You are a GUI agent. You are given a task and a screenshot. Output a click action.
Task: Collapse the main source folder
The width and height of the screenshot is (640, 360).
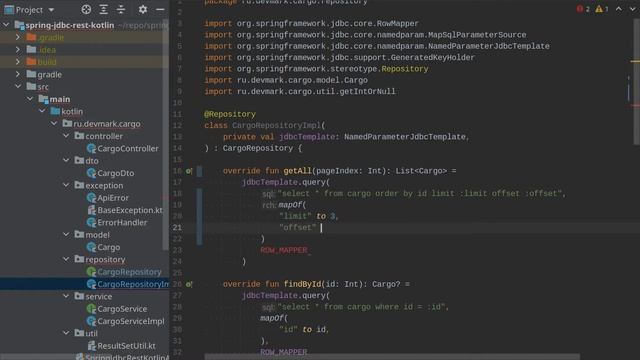point(30,99)
